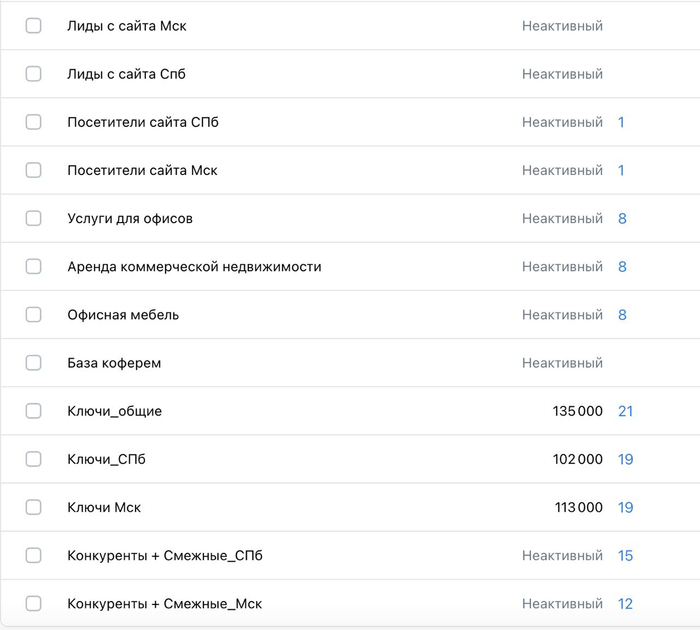Screen dimensions: 700x630
Task: Check the Ключи_общие checkbox
Action: pos(34,411)
